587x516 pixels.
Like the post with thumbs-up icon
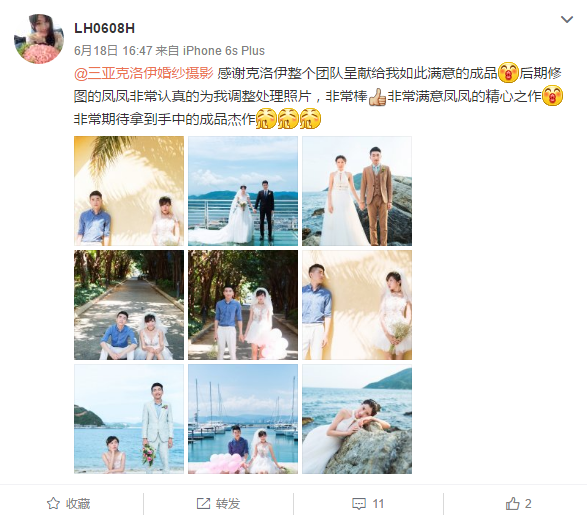click(x=513, y=503)
